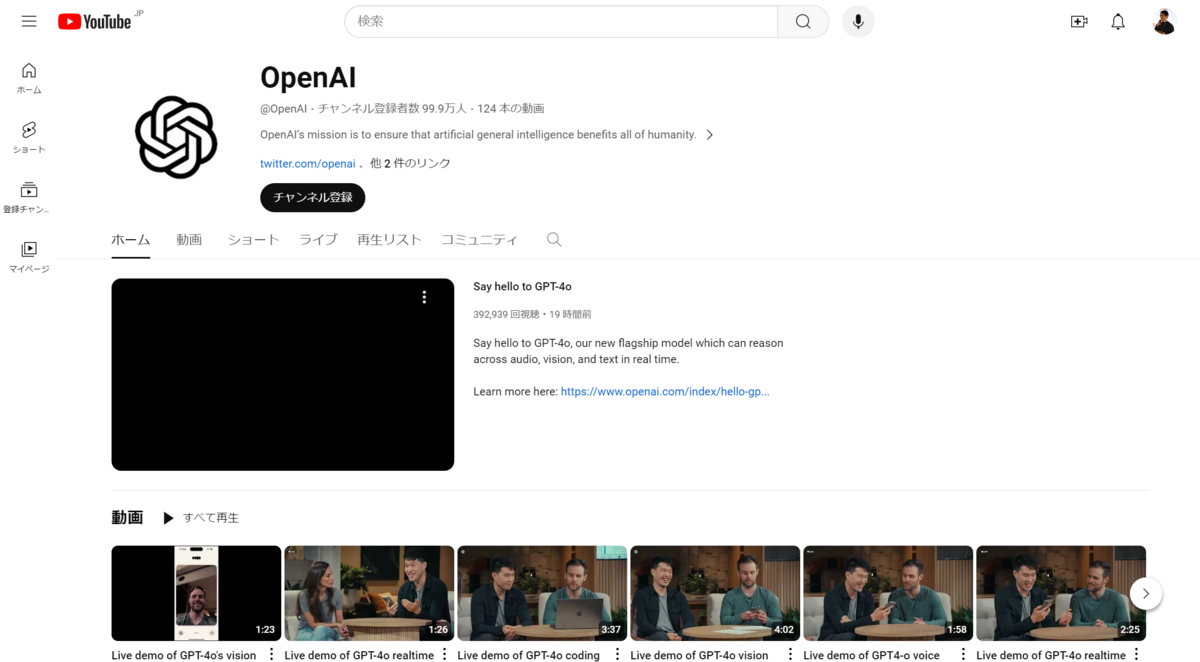Screen dimensions: 1200x662
Task: Open the 4:02 video thumbnail
Action: pos(715,593)
